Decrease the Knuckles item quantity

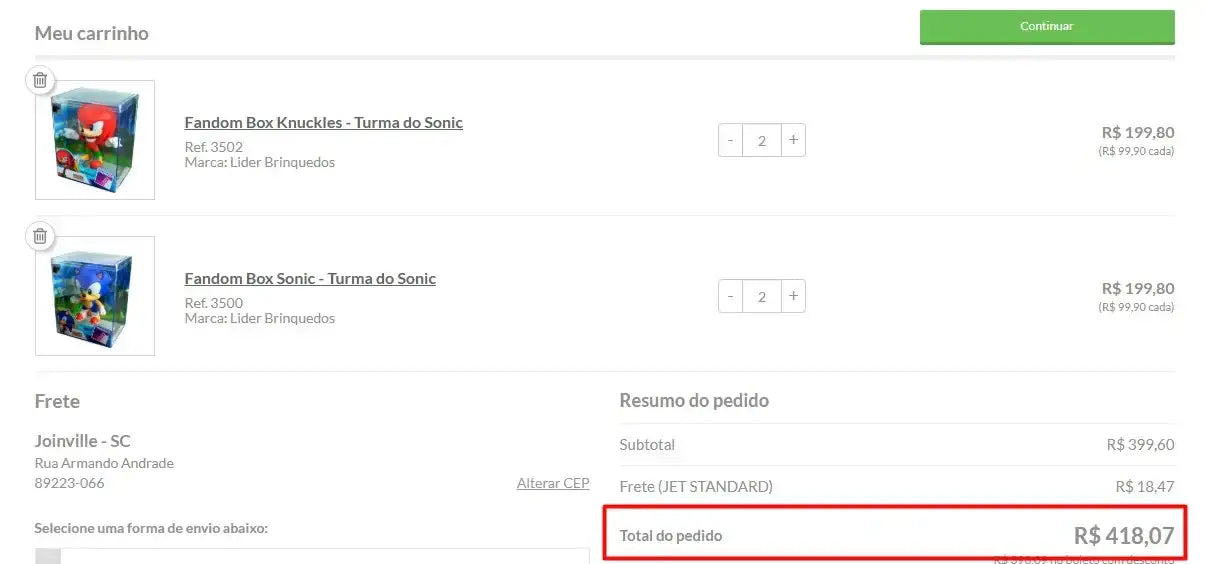730,140
